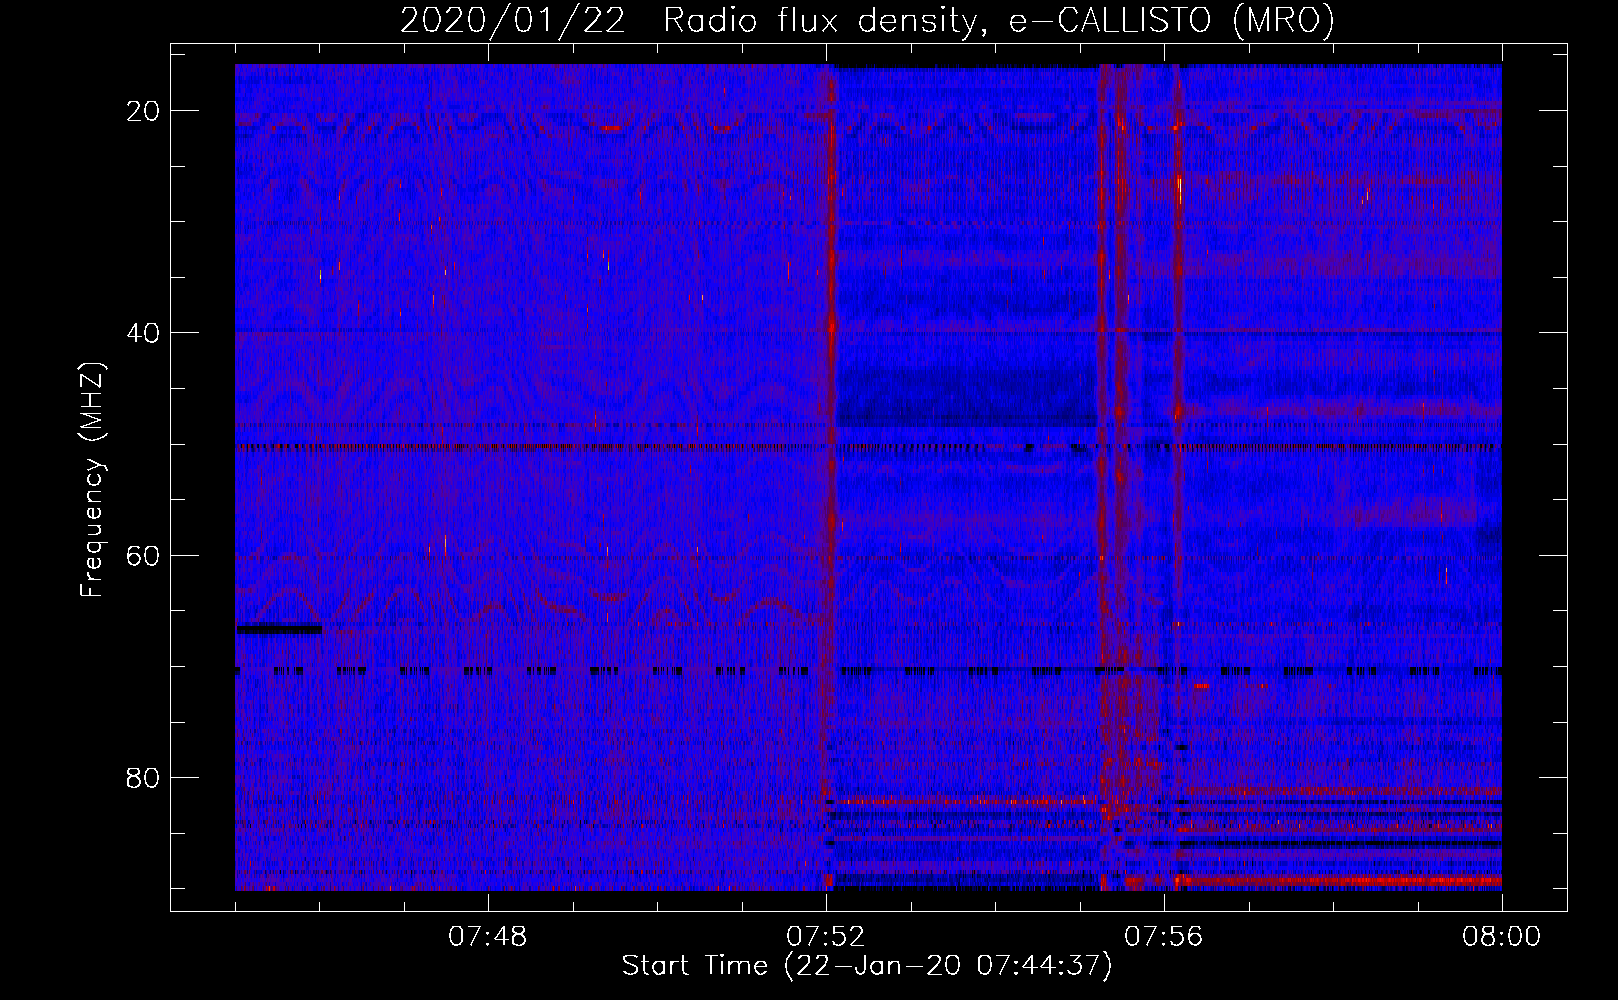This screenshot has width=1618, height=1000.
Task: Click the 08:00 time tick label
Action: tap(1502, 937)
